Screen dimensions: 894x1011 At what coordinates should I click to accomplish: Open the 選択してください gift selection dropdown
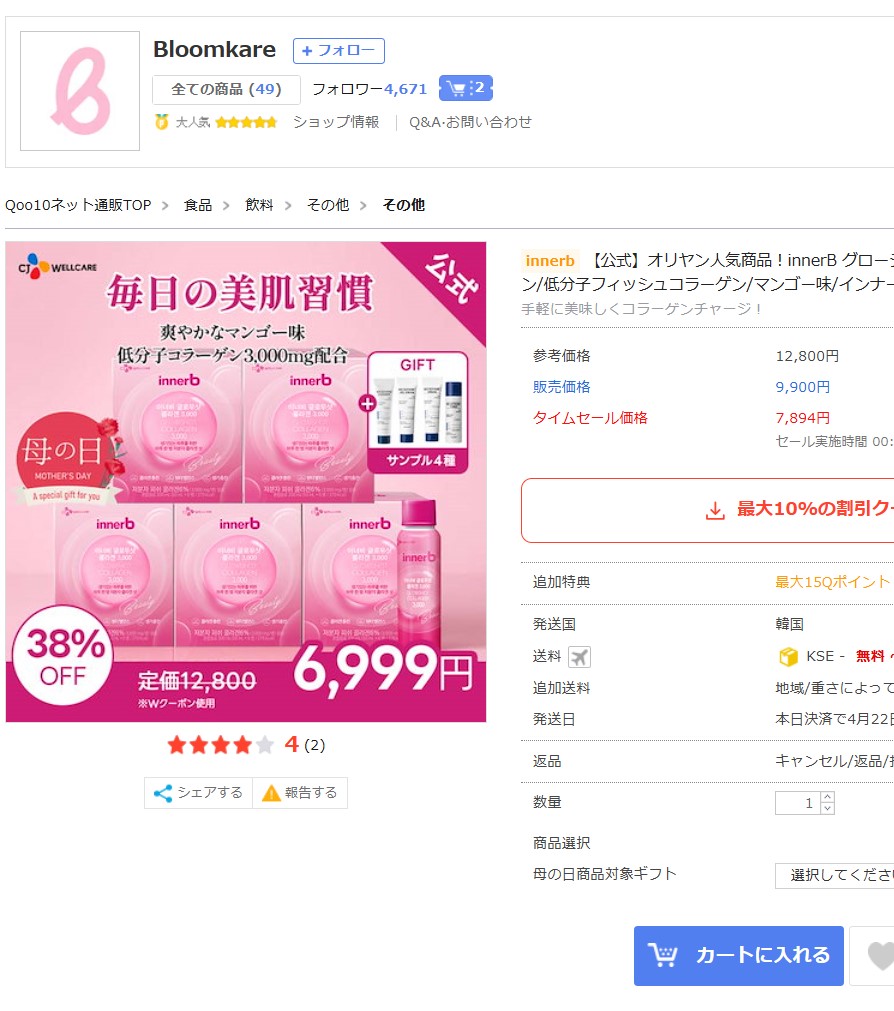pos(838,876)
